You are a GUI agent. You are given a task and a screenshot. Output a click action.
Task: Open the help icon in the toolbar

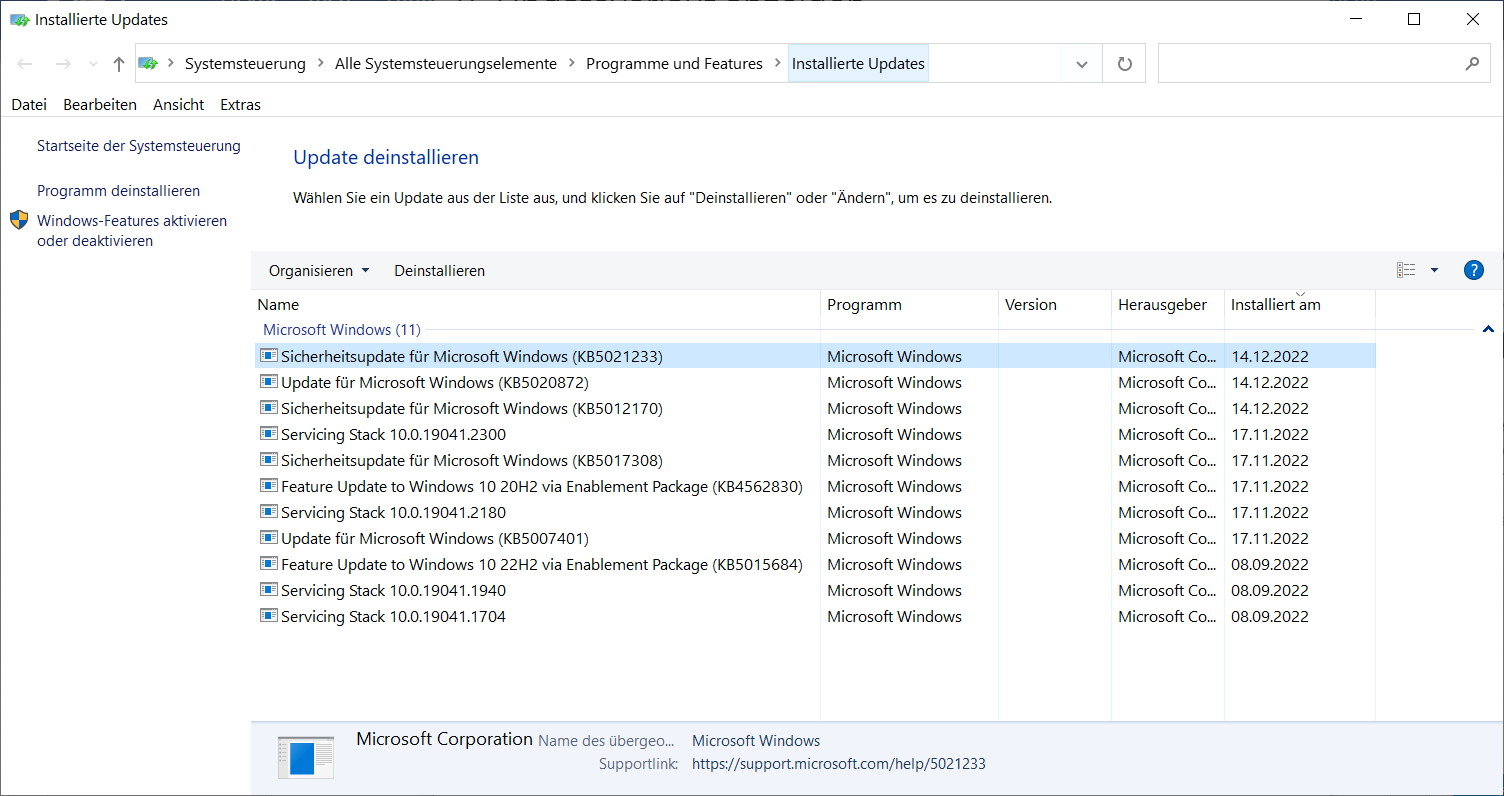pyautogui.click(x=1473, y=270)
